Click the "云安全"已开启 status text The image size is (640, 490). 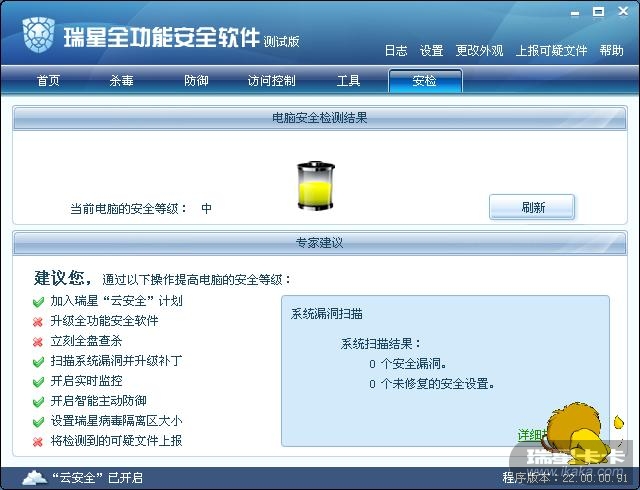click(x=97, y=478)
